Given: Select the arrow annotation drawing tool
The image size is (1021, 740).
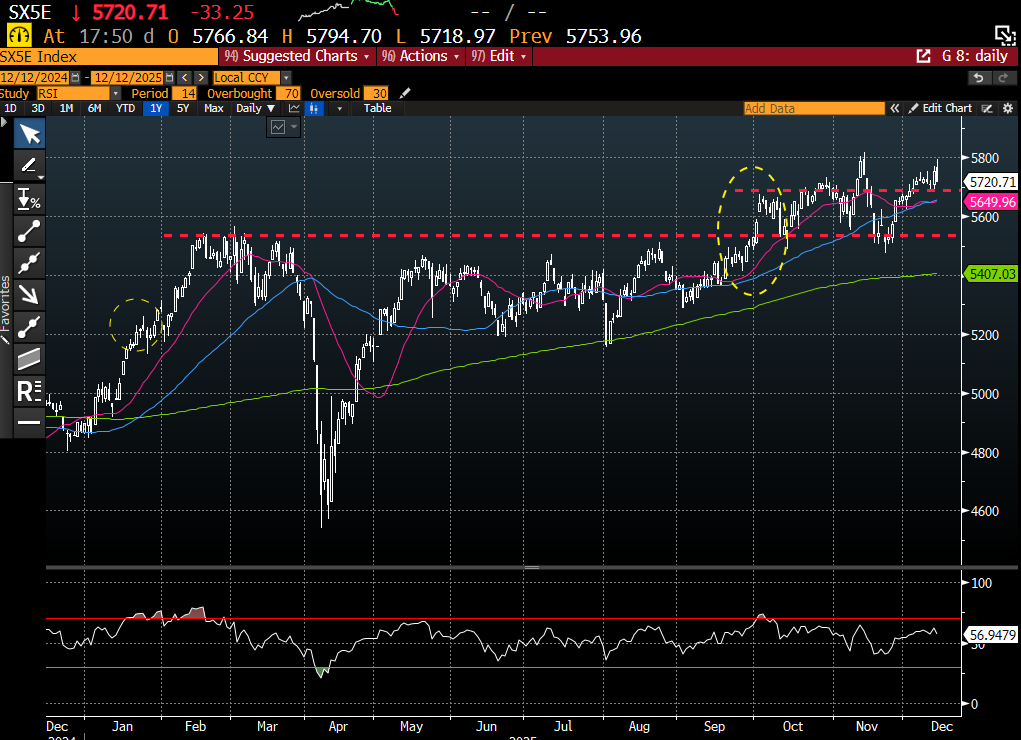Looking at the screenshot, I should pos(29,294).
